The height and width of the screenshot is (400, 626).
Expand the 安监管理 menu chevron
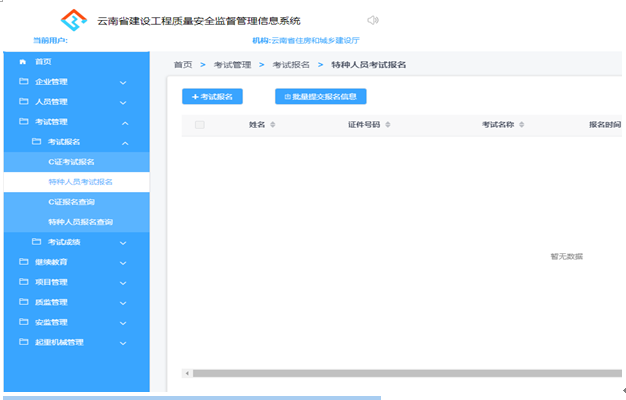click(124, 322)
